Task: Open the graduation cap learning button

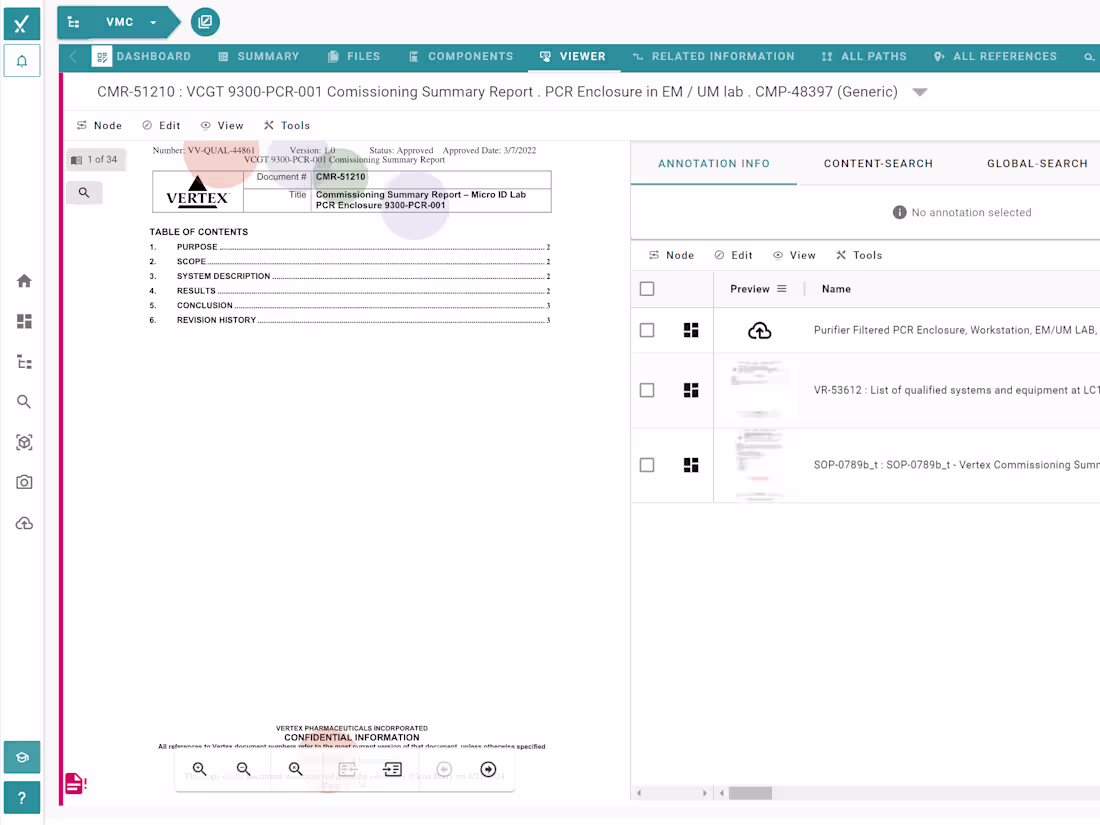Action: click(x=22, y=758)
